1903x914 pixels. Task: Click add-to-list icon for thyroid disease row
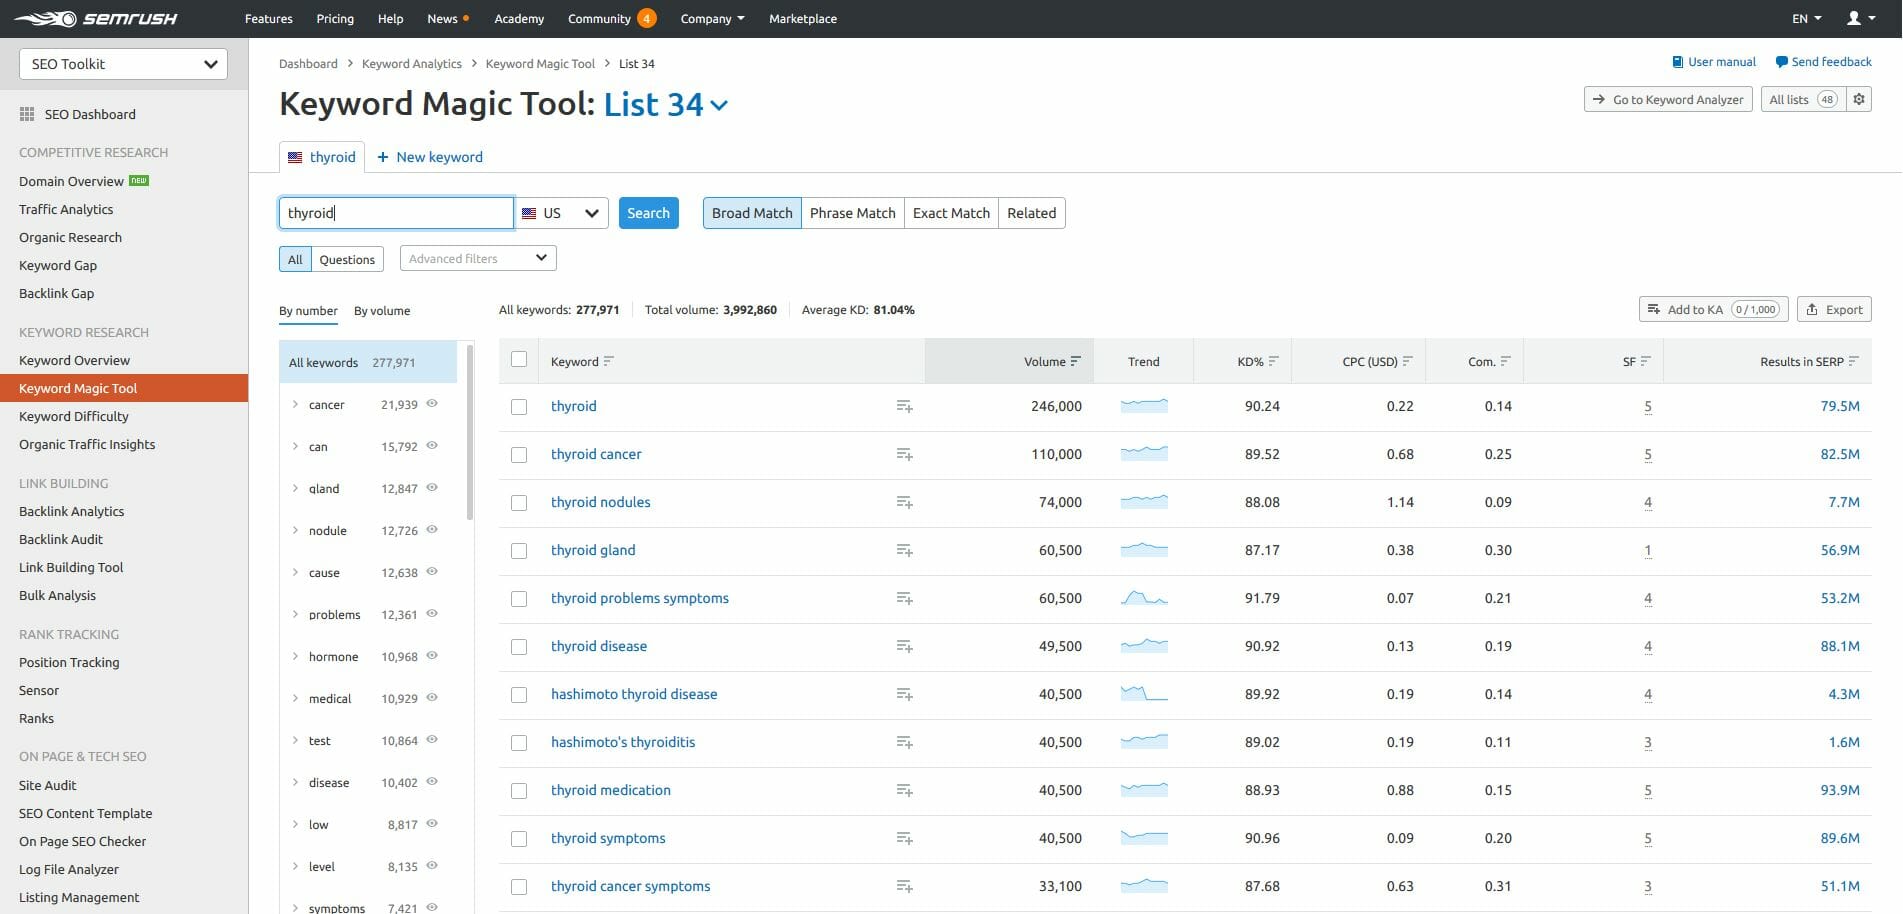[x=904, y=646]
